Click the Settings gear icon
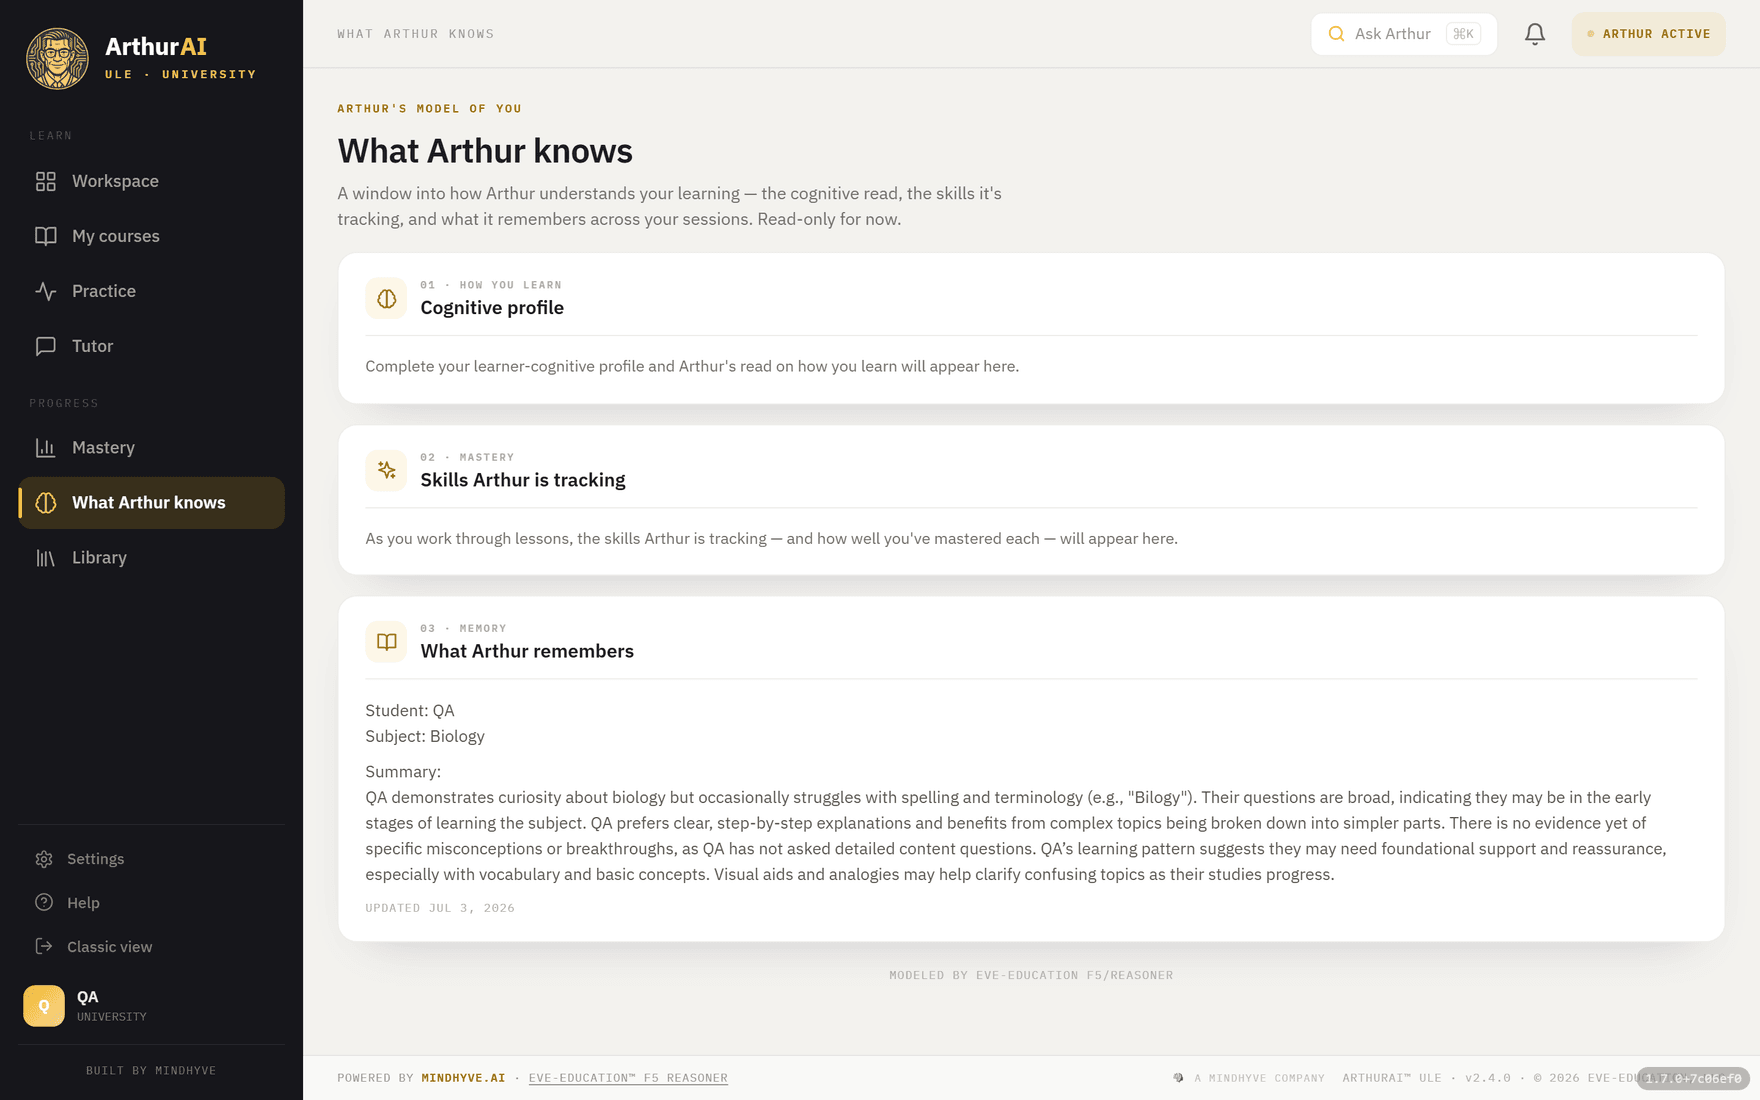Screen dimensions: 1760x1100 [44, 859]
